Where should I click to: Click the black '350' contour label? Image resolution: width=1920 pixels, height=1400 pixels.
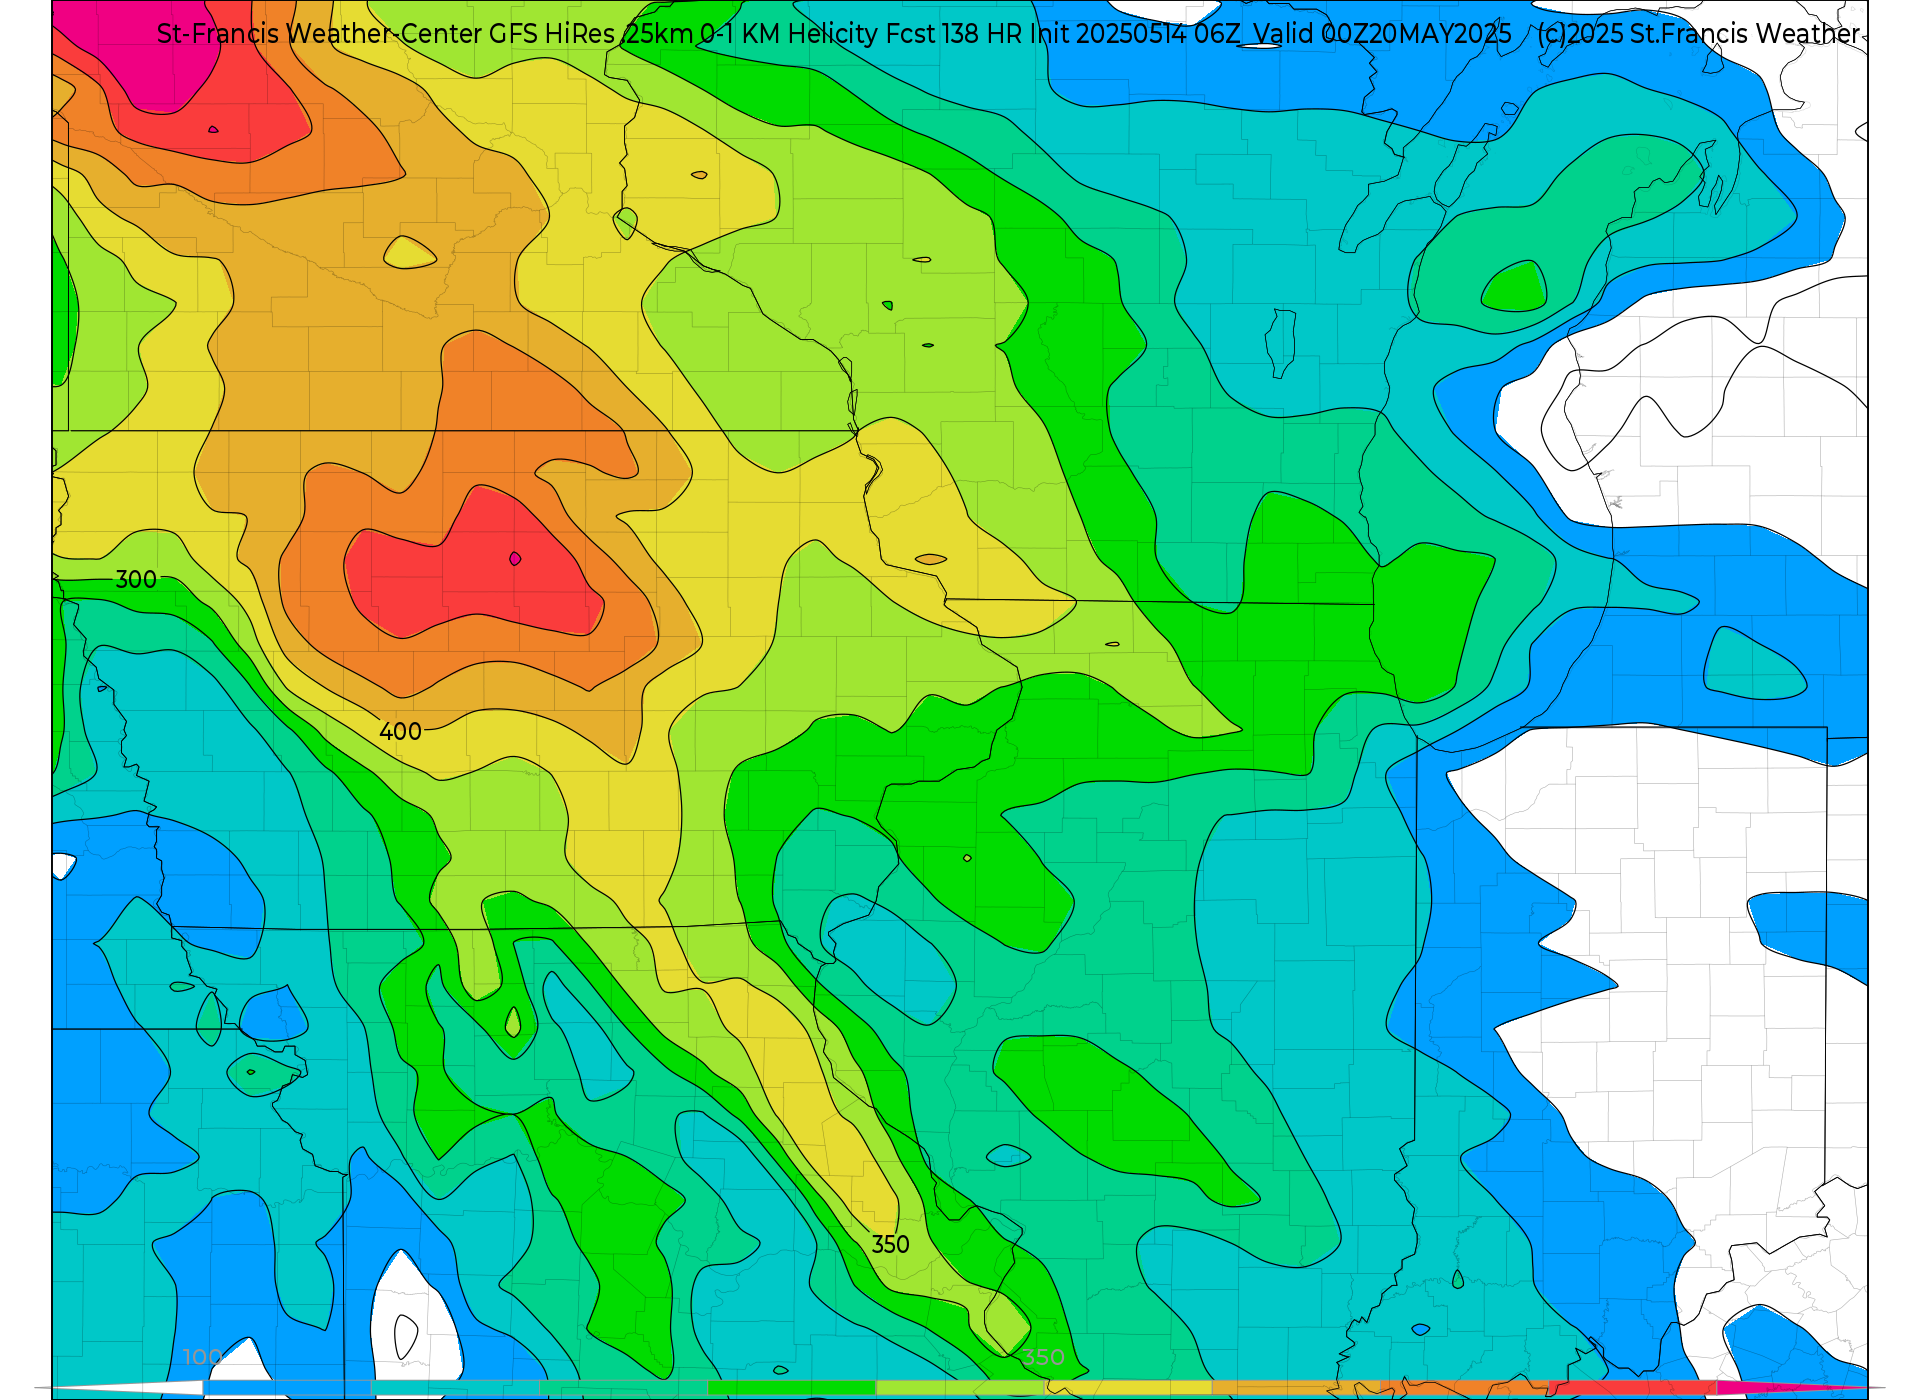pyautogui.click(x=890, y=1245)
